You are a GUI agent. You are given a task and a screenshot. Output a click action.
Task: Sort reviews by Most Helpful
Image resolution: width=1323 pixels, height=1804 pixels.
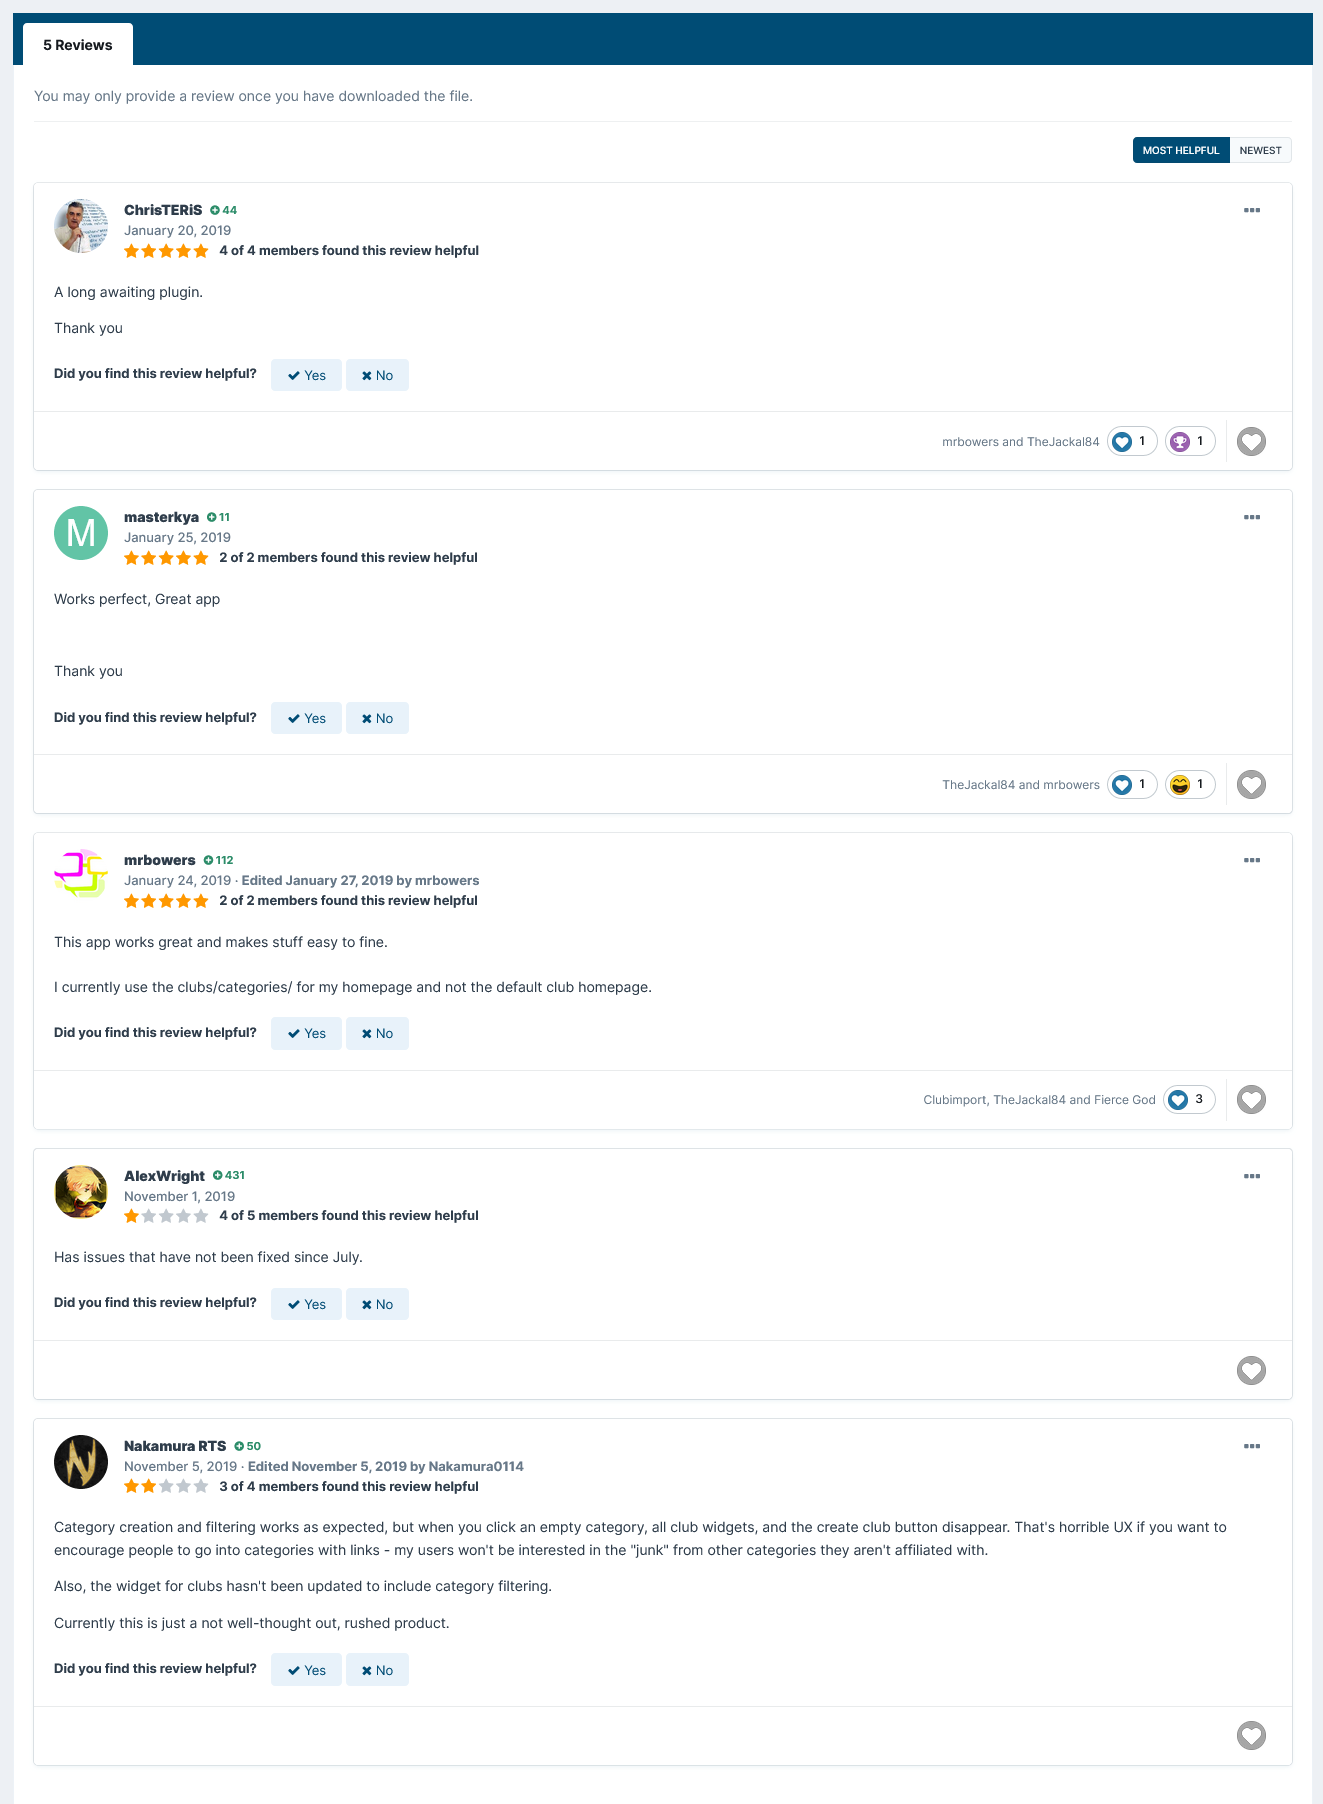click(1180, 150)
